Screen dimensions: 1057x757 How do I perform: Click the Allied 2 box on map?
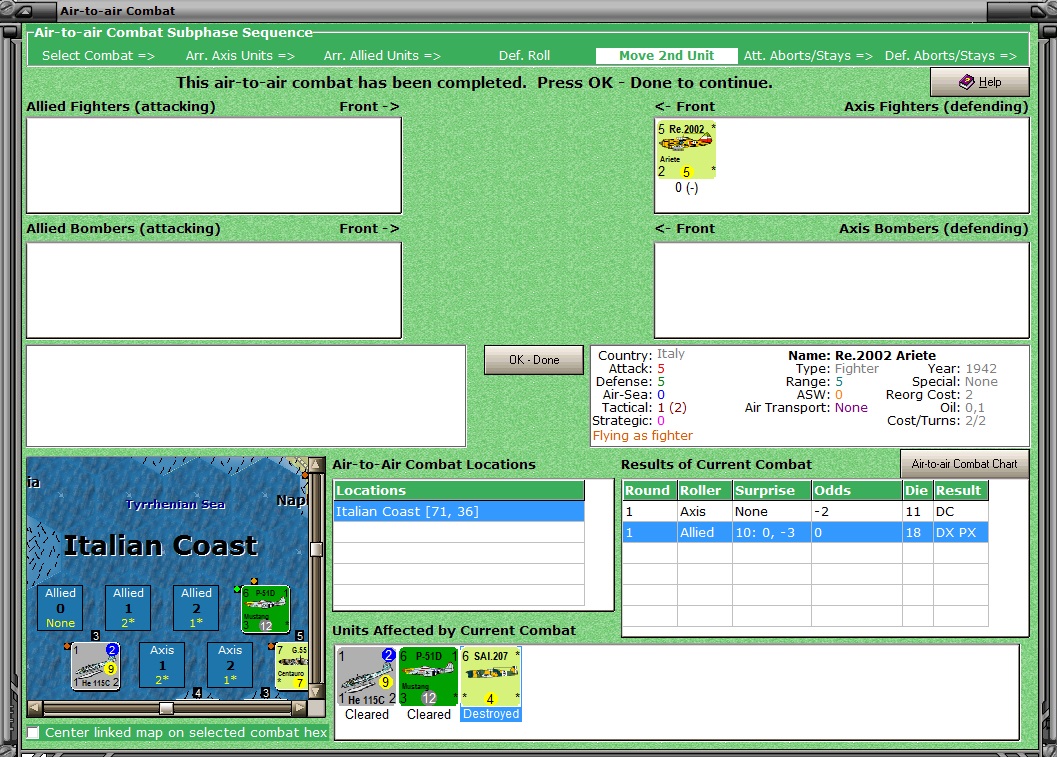(x=196, y=607)
